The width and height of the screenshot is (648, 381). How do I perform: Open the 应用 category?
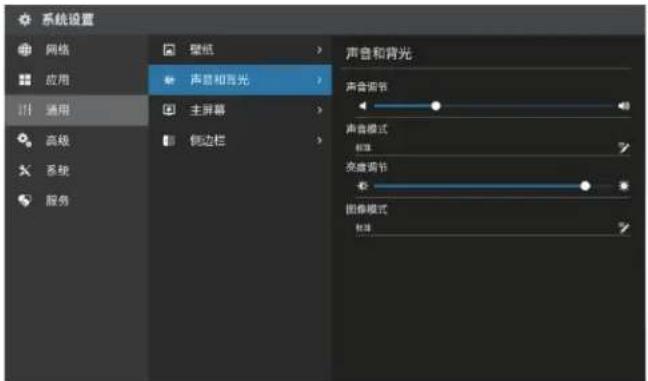coord(77,80)
